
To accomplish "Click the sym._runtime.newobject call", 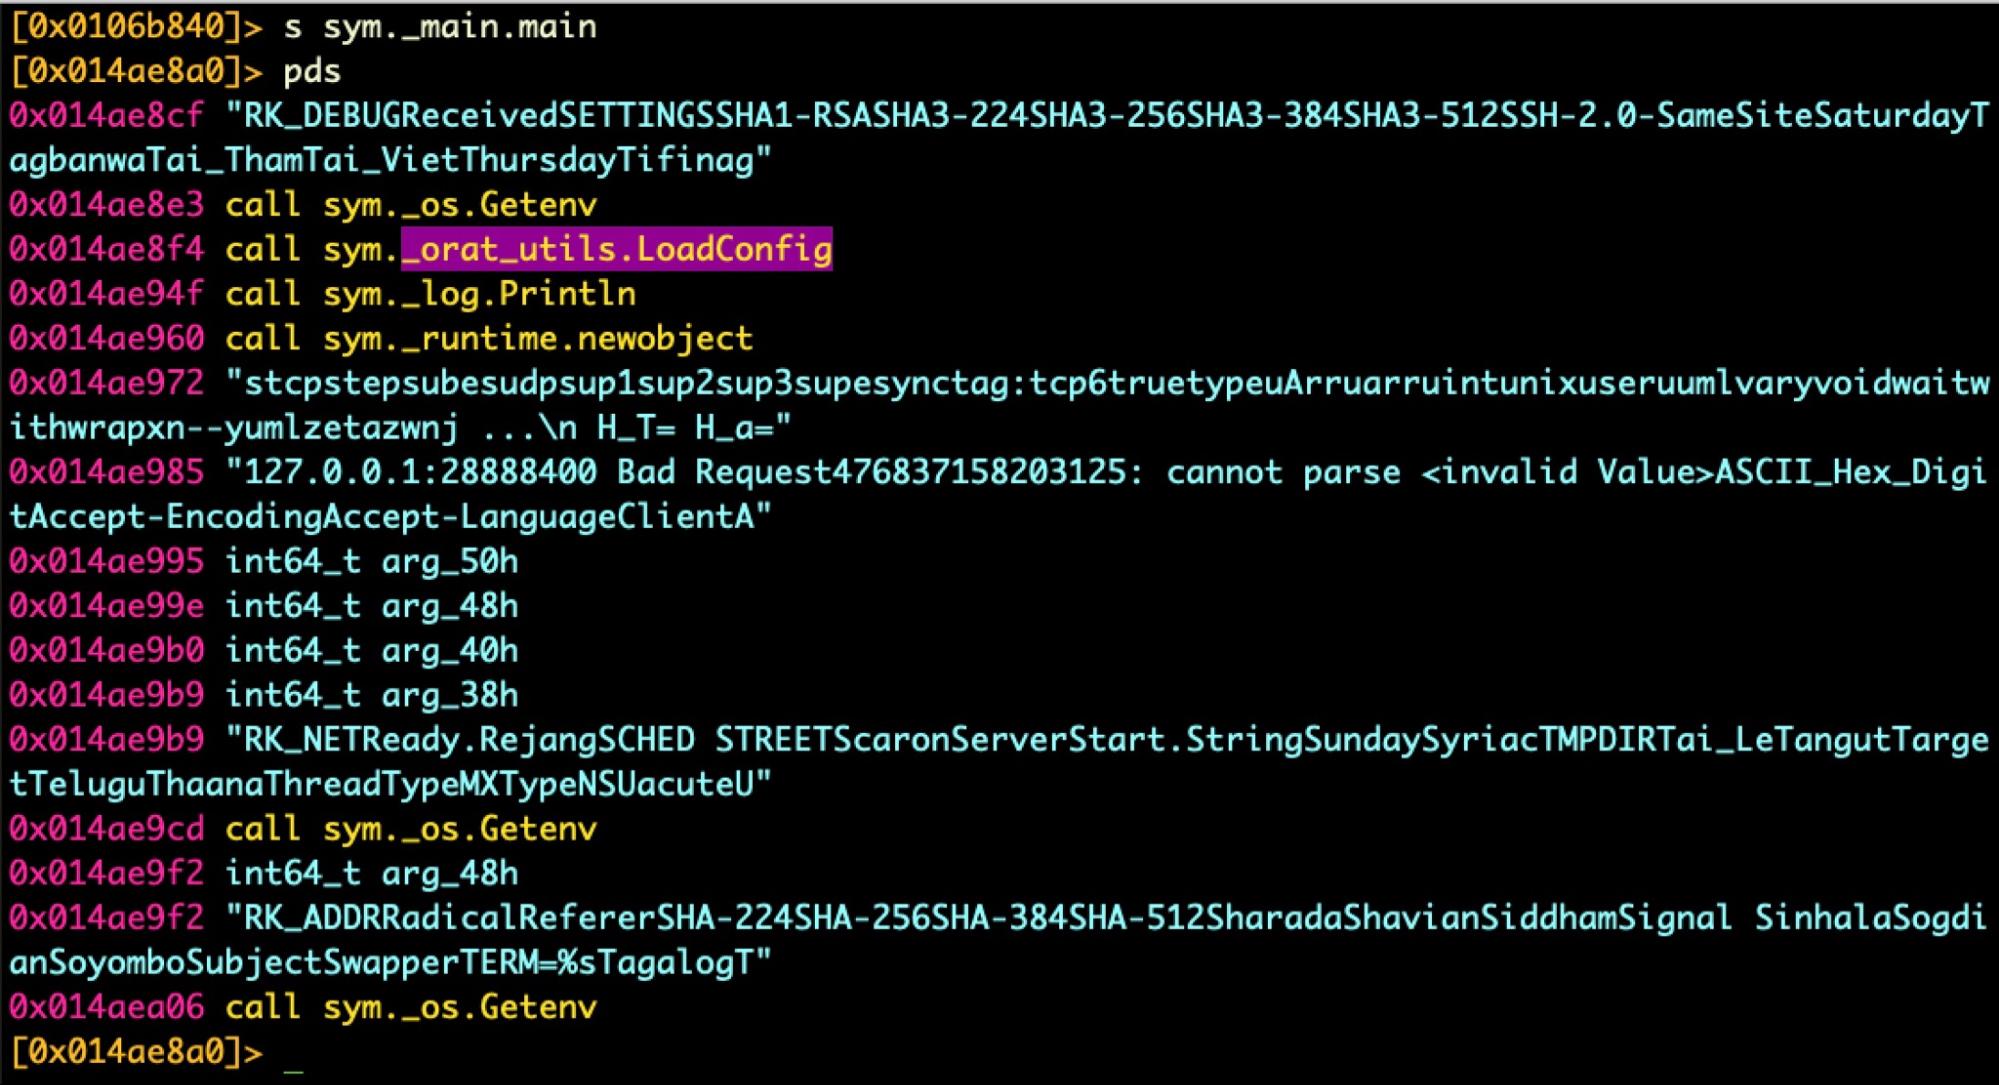I will pyautogui.click(x=537, y=338).
